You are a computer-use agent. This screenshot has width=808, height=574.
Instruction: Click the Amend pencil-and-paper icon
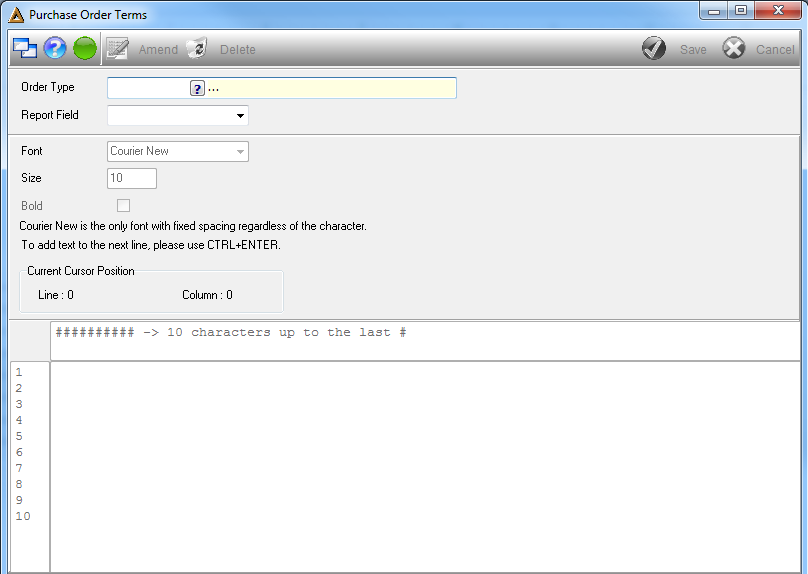pyautogui.click(x=117, y=48)
